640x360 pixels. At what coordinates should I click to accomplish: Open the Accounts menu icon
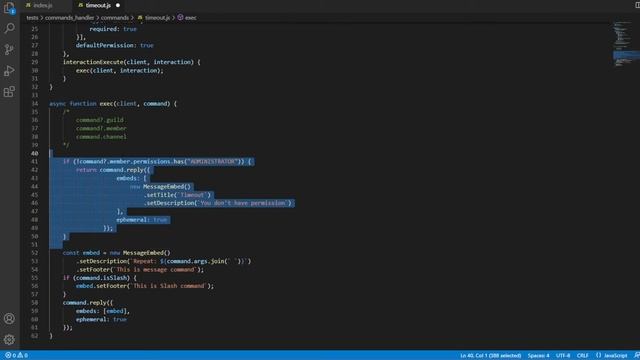pyautogui.click(x=9, y=318)
